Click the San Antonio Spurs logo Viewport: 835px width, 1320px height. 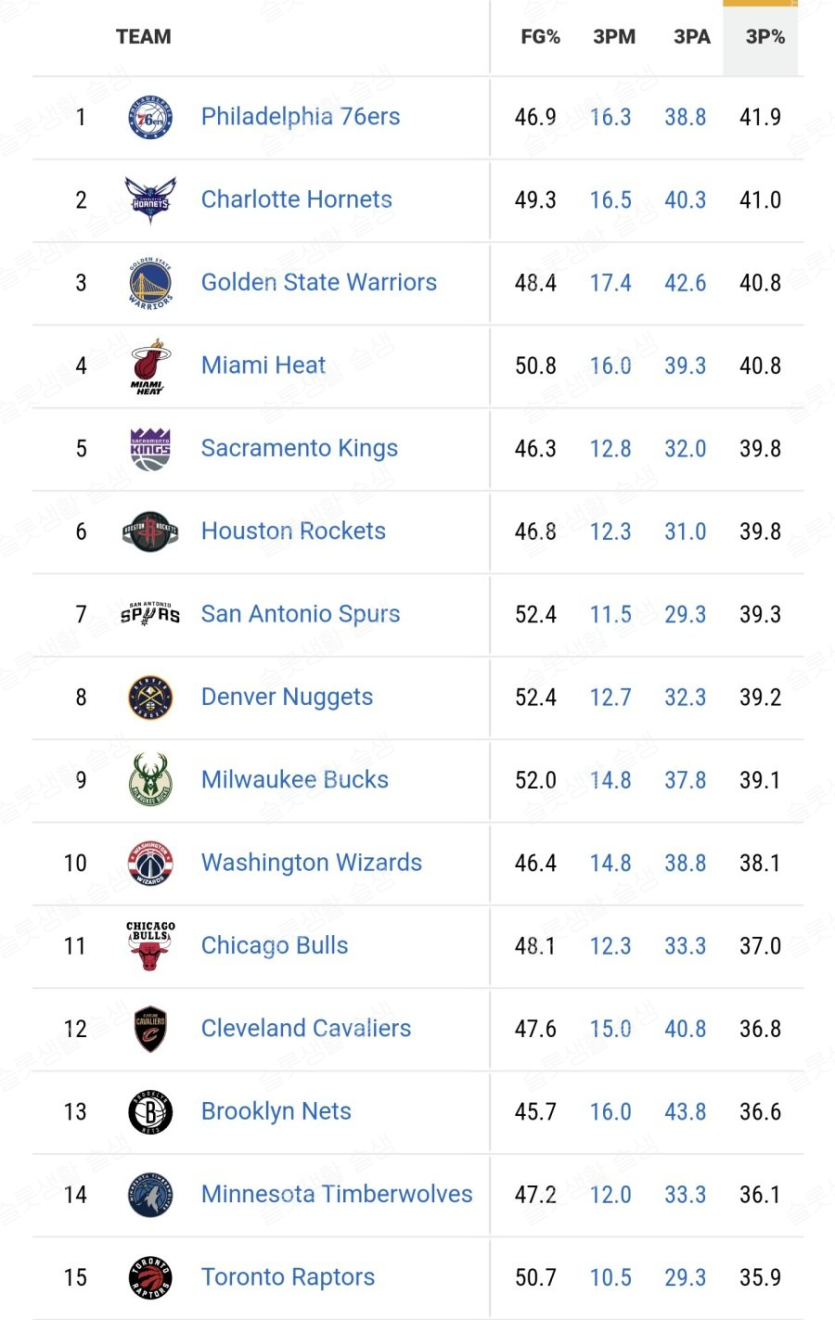(x=150, y=614)
